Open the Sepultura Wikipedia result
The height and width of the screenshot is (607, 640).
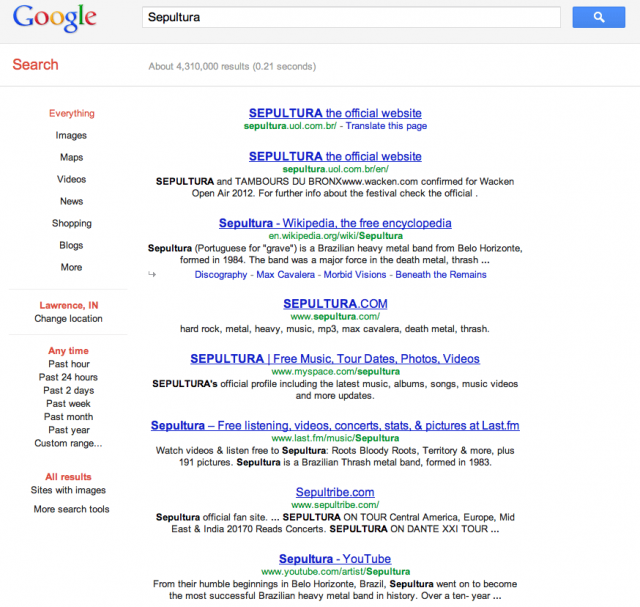335,223
